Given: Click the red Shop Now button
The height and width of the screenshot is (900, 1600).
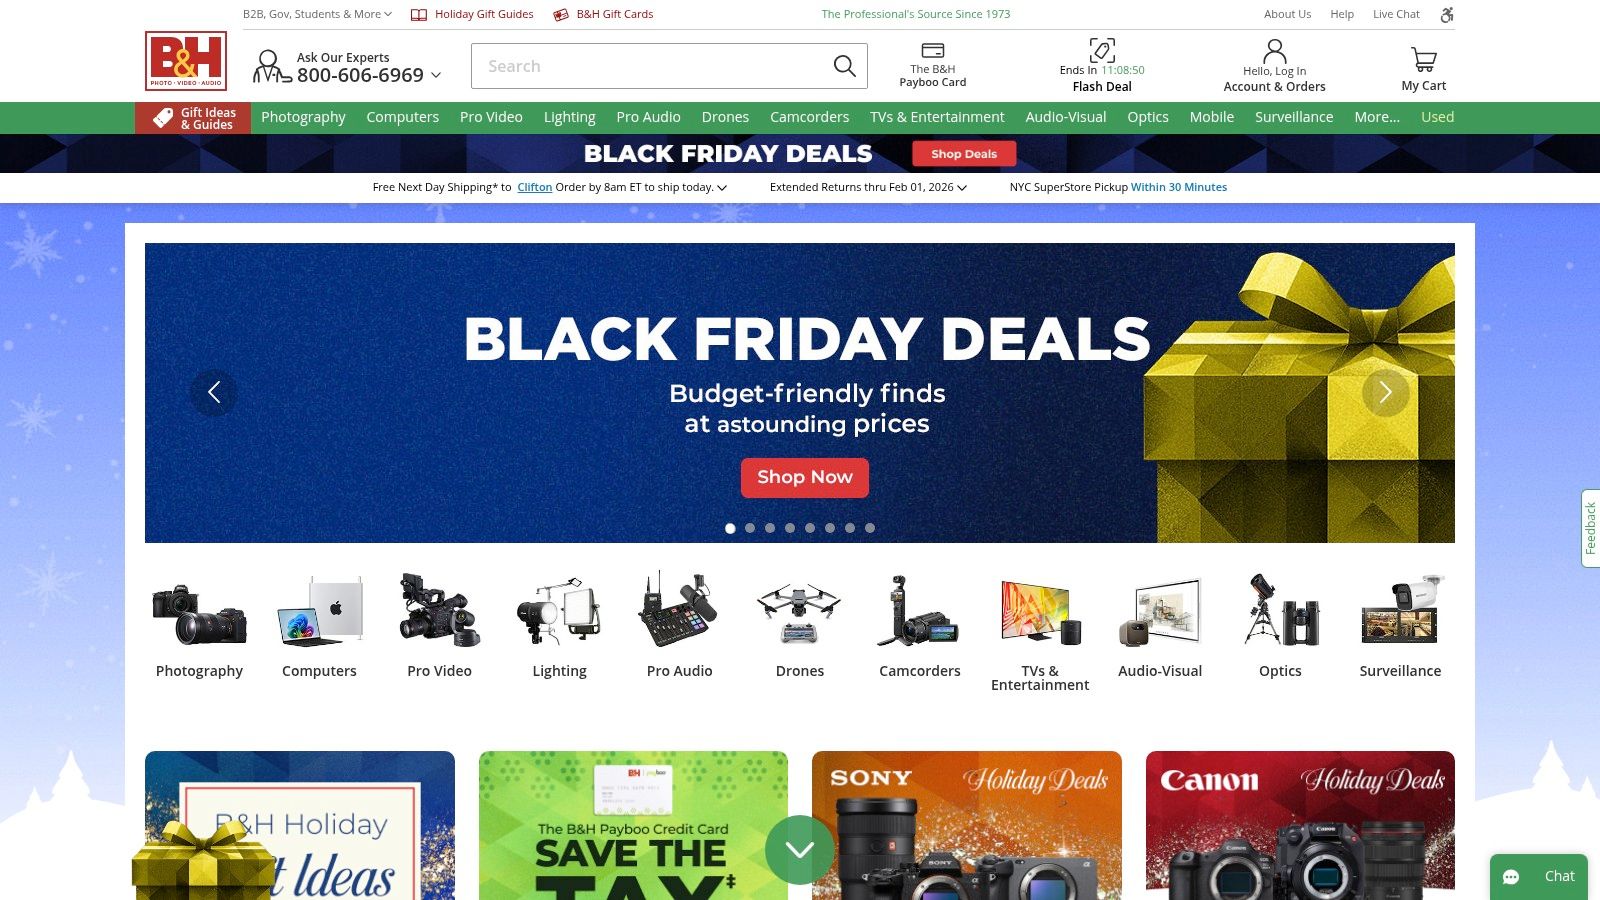Looking at the screenshot, I should 805,478.
